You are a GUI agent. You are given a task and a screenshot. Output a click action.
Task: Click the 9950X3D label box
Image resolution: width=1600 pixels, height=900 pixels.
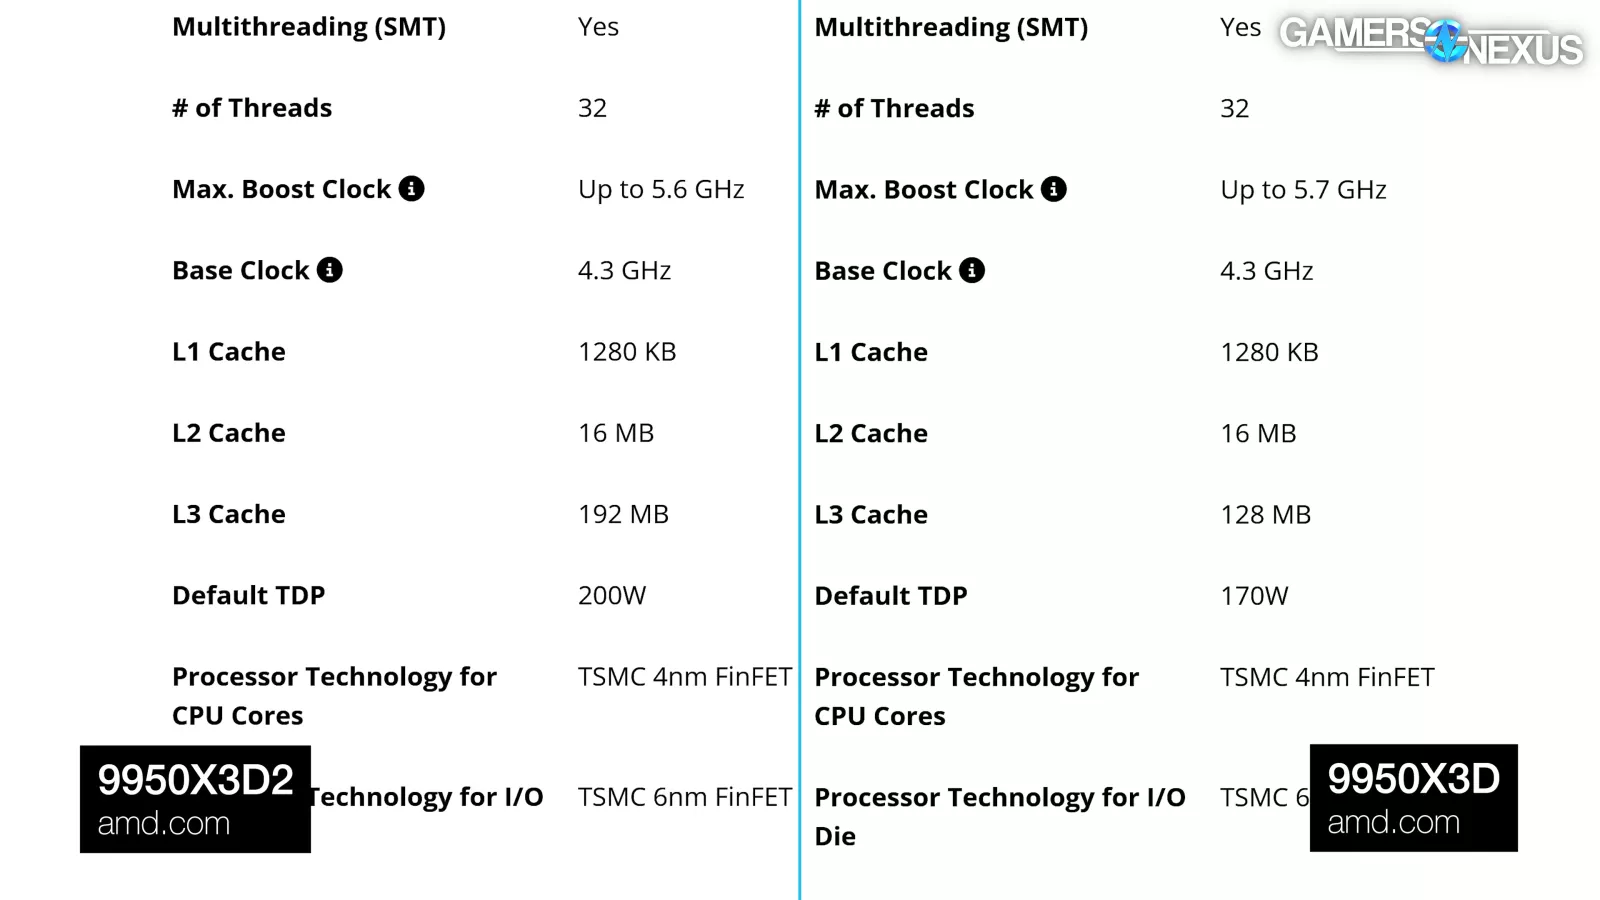[1413, 780]
